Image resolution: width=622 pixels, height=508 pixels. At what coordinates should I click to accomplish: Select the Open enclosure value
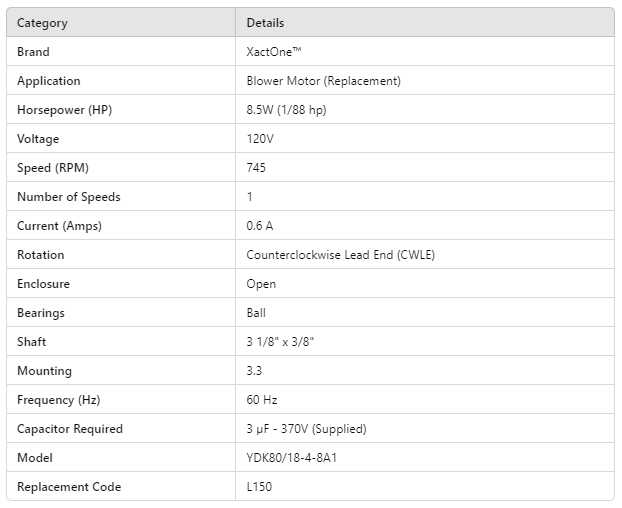(261, 284)
